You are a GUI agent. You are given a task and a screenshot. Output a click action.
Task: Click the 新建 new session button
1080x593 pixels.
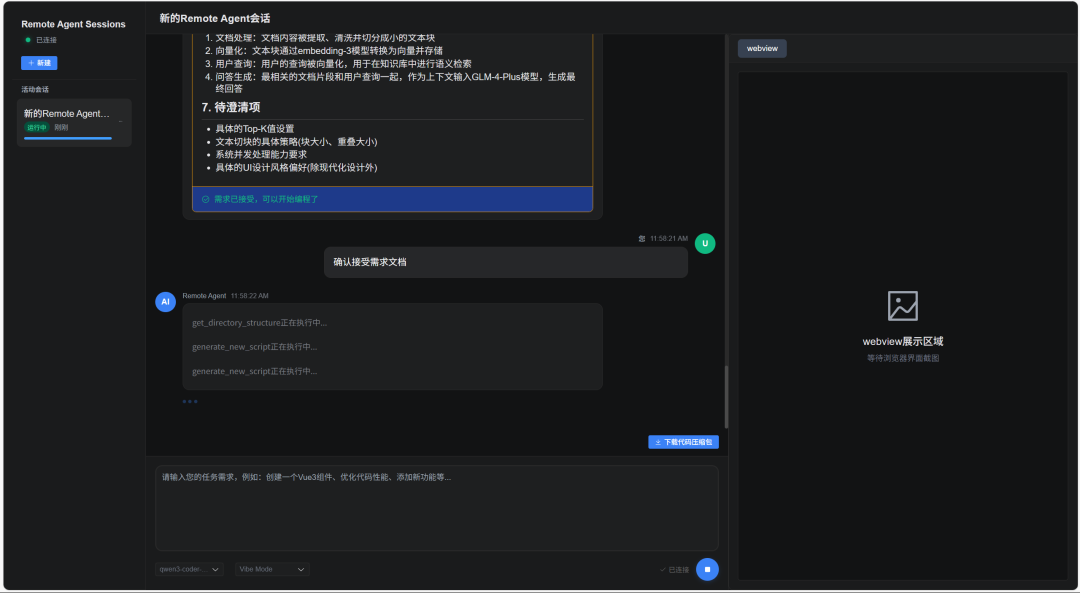[x=39, y=63]
